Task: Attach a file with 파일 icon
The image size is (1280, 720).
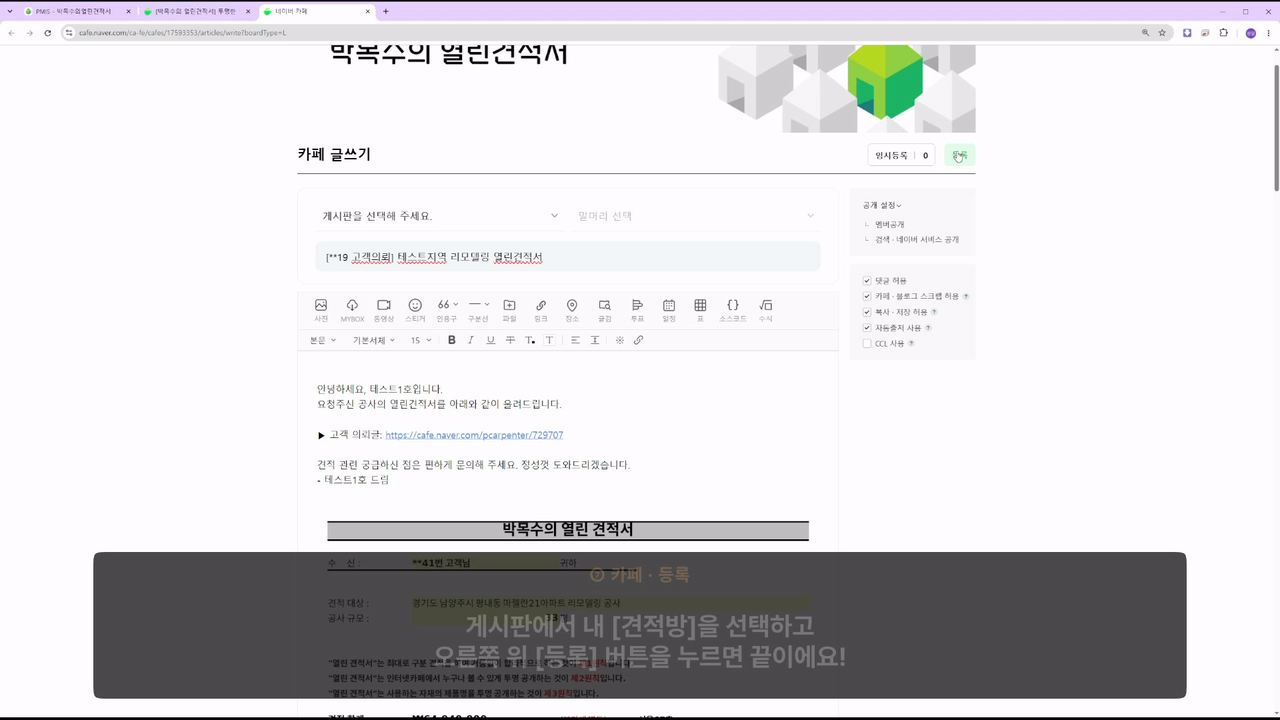Action: click(509, 310)
